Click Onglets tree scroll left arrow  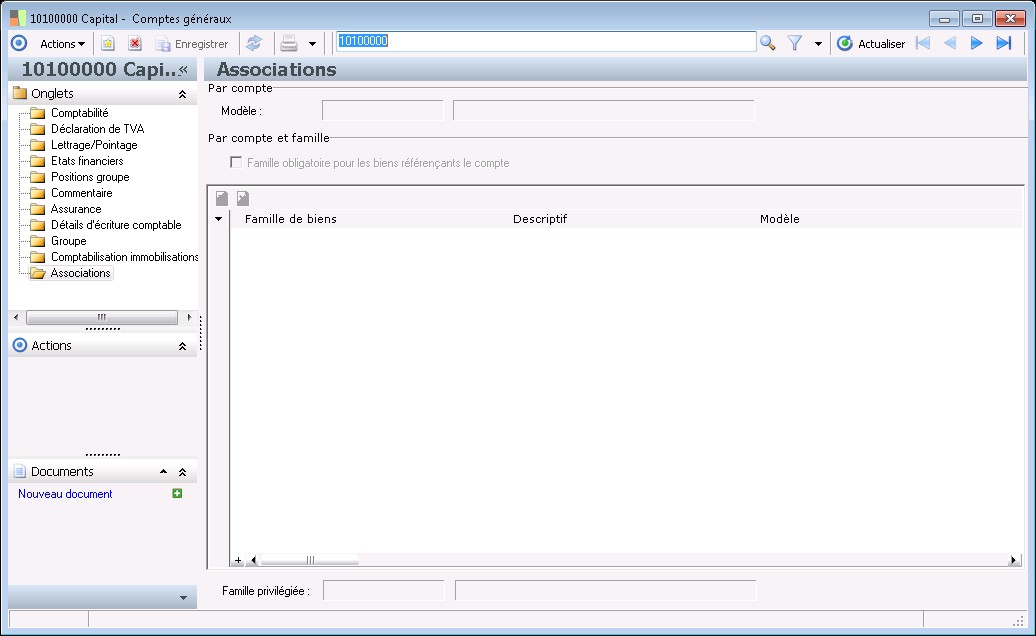pyautogui.click(x=16, y=317)
